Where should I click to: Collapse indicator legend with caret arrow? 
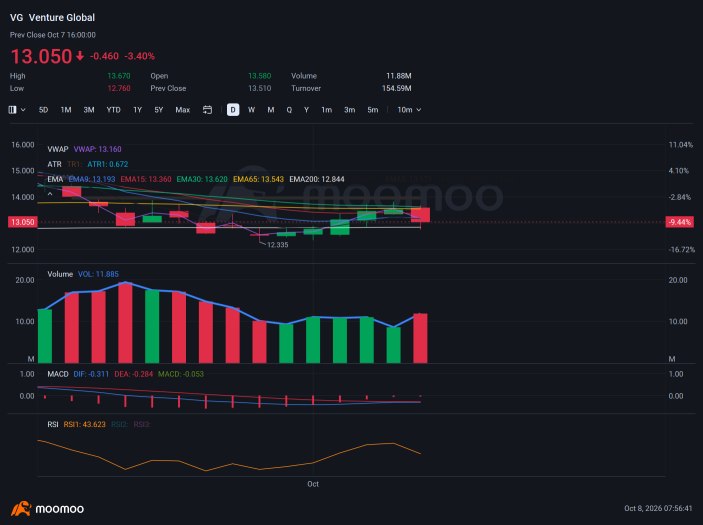[x=50, y=194]
